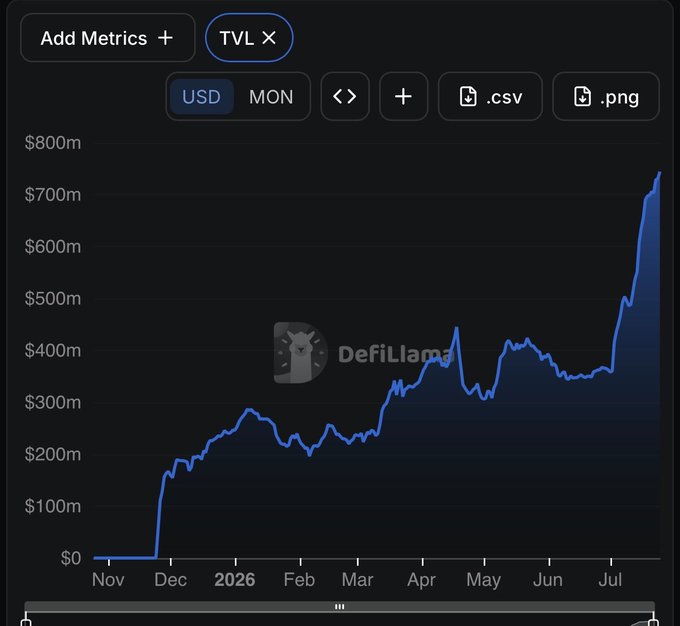The width and height of the screenshot is (680, 626).
Task: Switch chart denomination to MON
Action: [271, 97]
